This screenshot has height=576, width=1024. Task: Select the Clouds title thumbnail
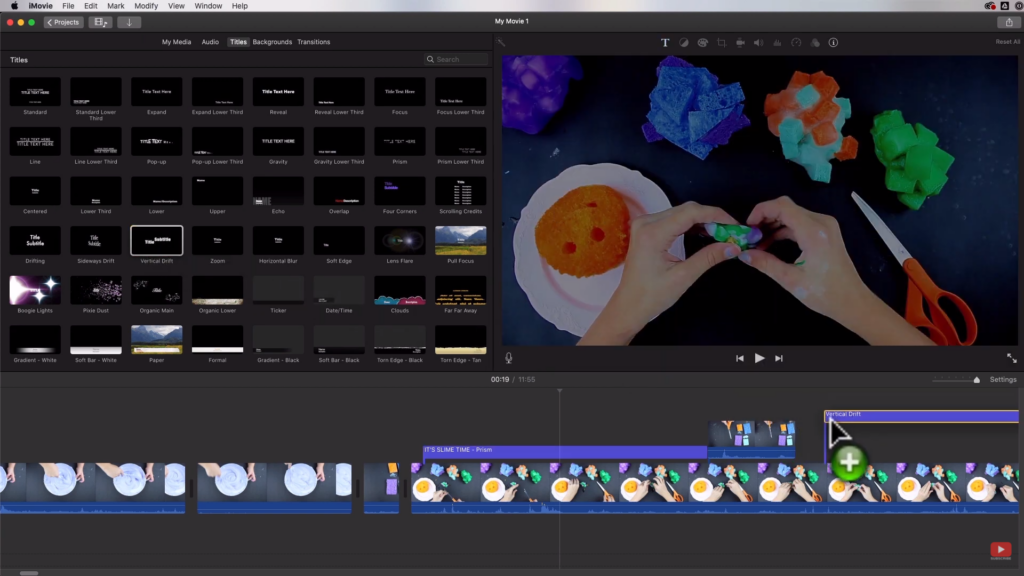click(400, 290)
